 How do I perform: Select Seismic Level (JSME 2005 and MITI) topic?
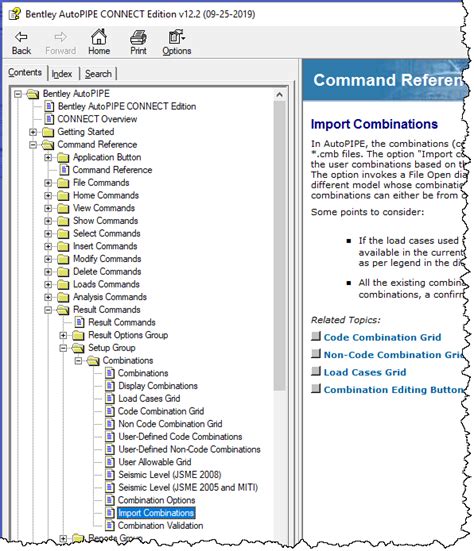188,487
